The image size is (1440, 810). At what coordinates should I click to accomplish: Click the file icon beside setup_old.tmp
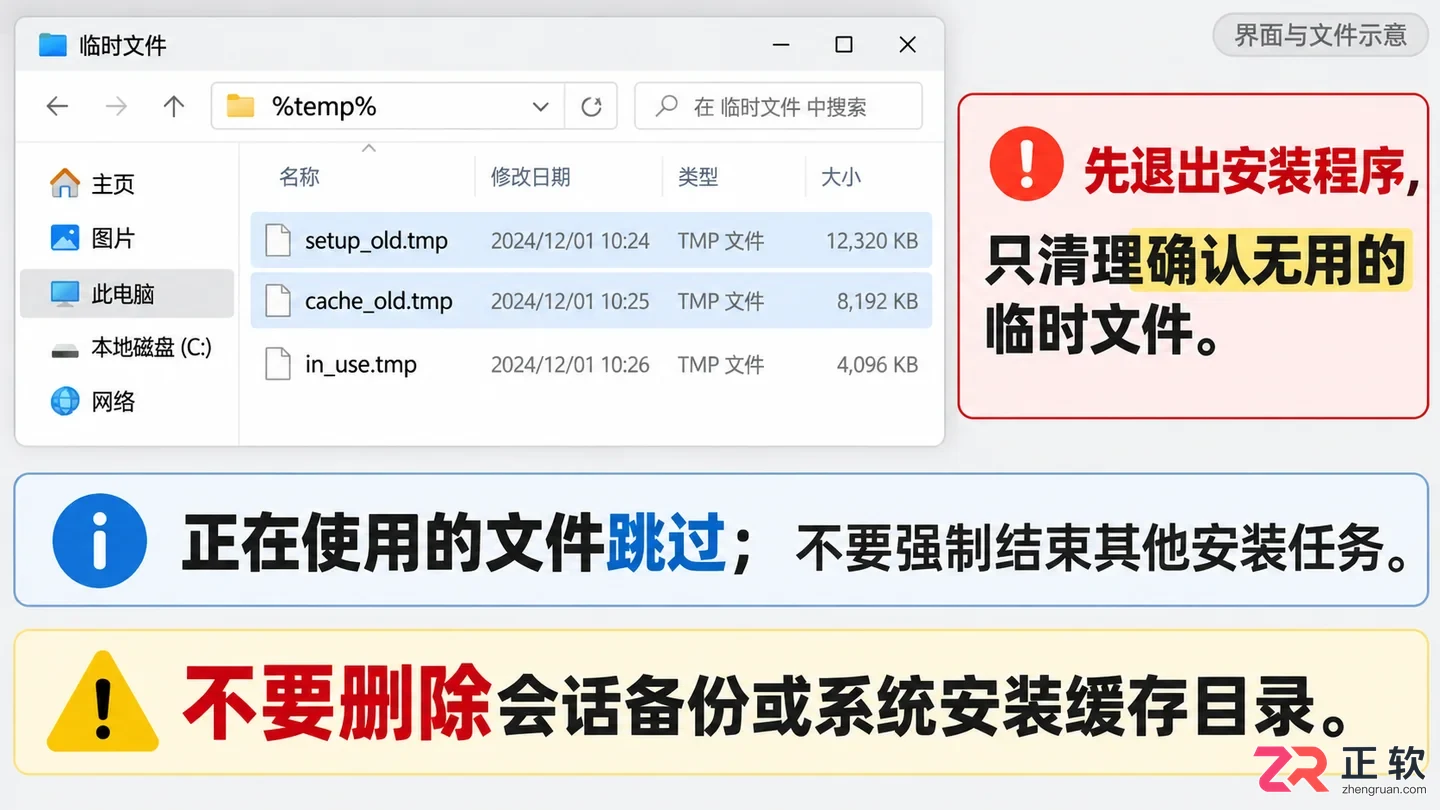(x=277, y=240)
